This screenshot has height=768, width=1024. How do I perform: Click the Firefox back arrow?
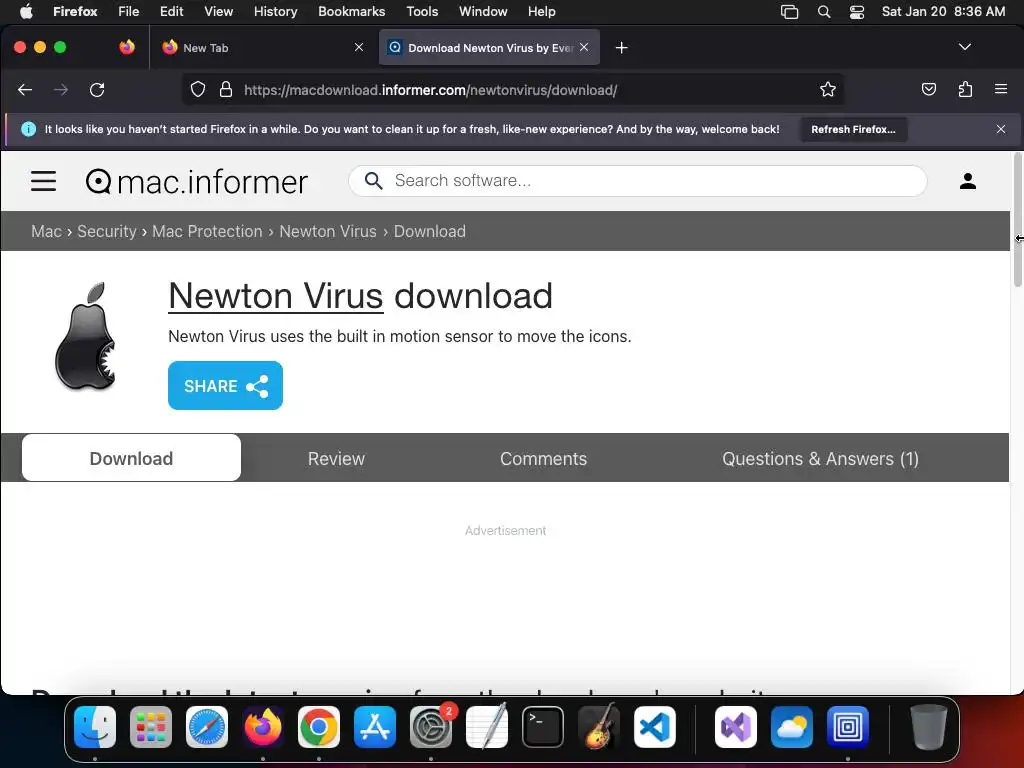25,89
